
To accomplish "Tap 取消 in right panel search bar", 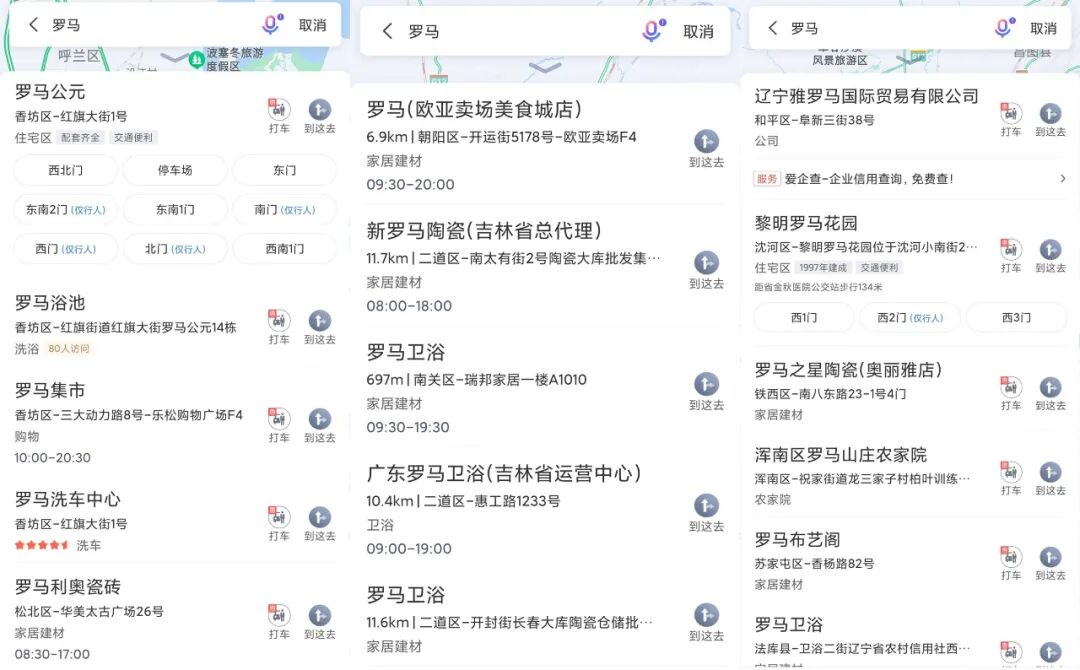I will pyautogui.click(x=1043, y=28).
